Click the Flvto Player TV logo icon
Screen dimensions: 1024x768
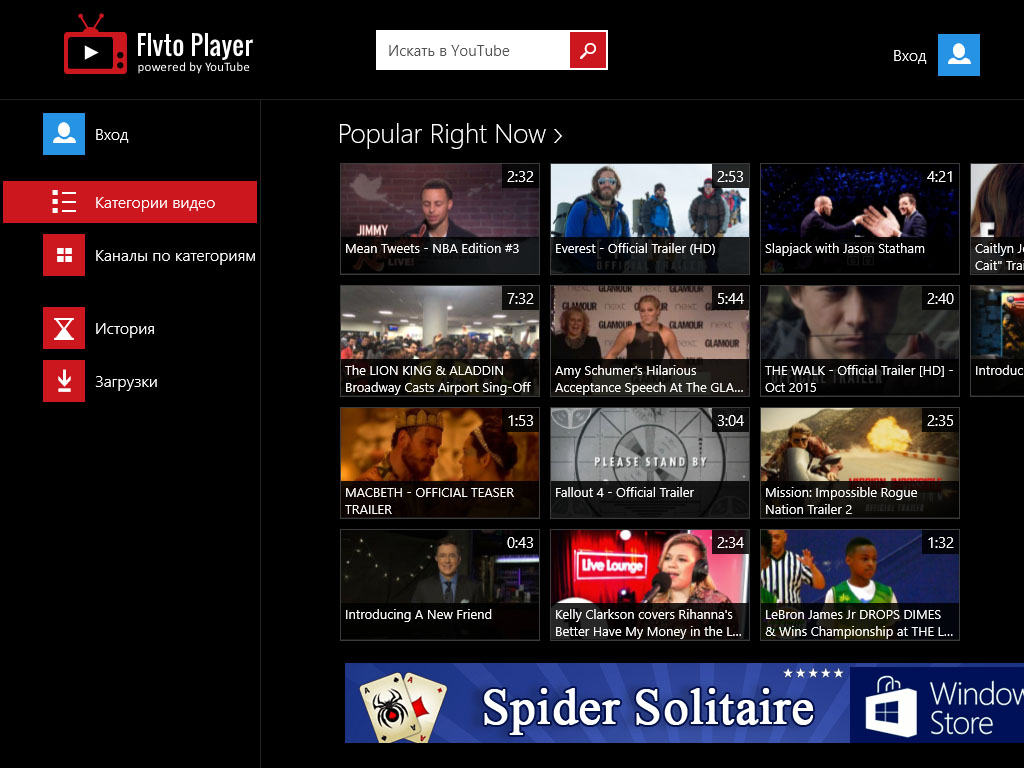coord(95,44)
